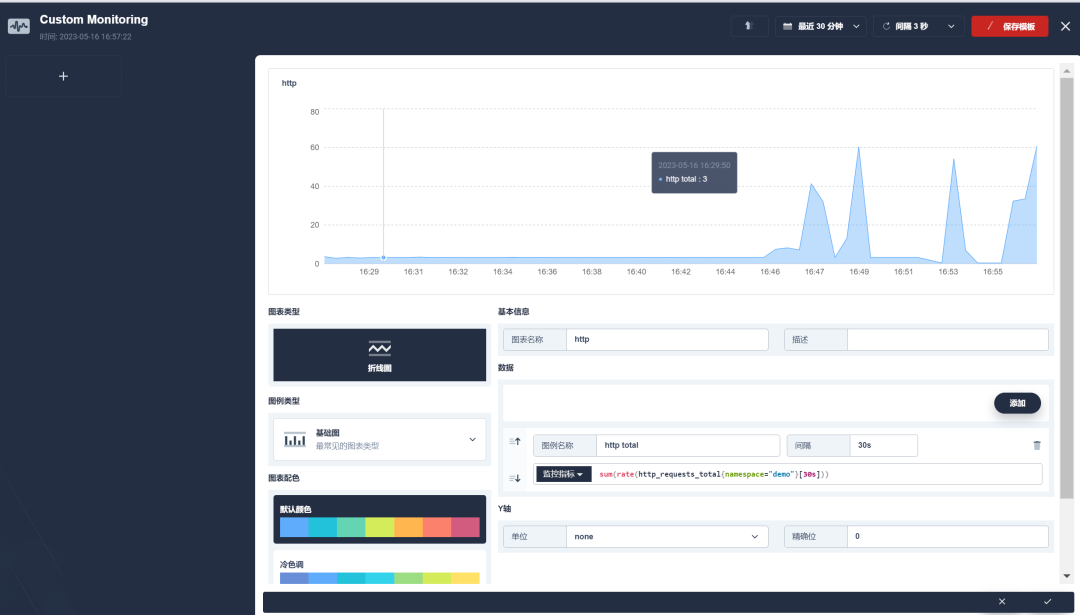Open the 监控指标 metric dropdown
This screenshot has width=1080, height=615.
click(563, 474)
